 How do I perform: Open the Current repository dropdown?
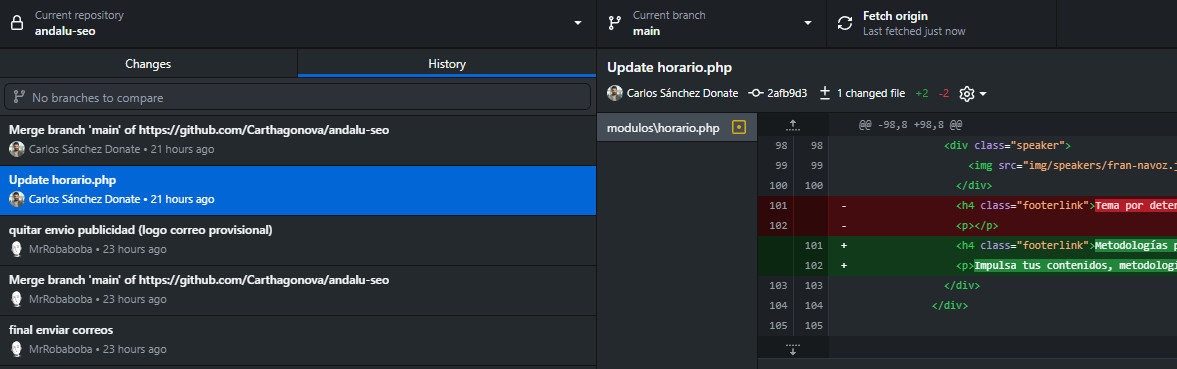[x=298, y=24]
